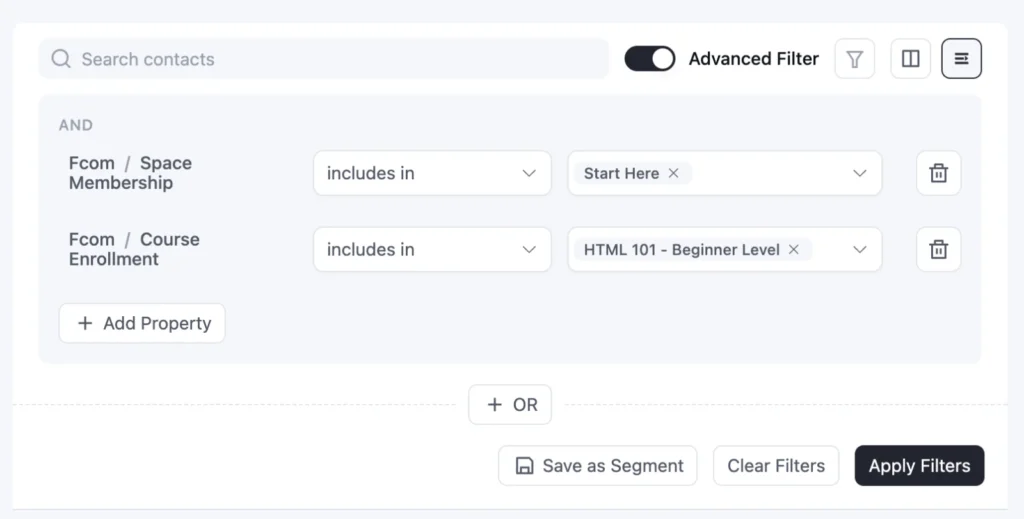Open the Space Membership operator dropdown
Image resolution: width=1024 pixels, height=519 pixels.
[432, 173]
